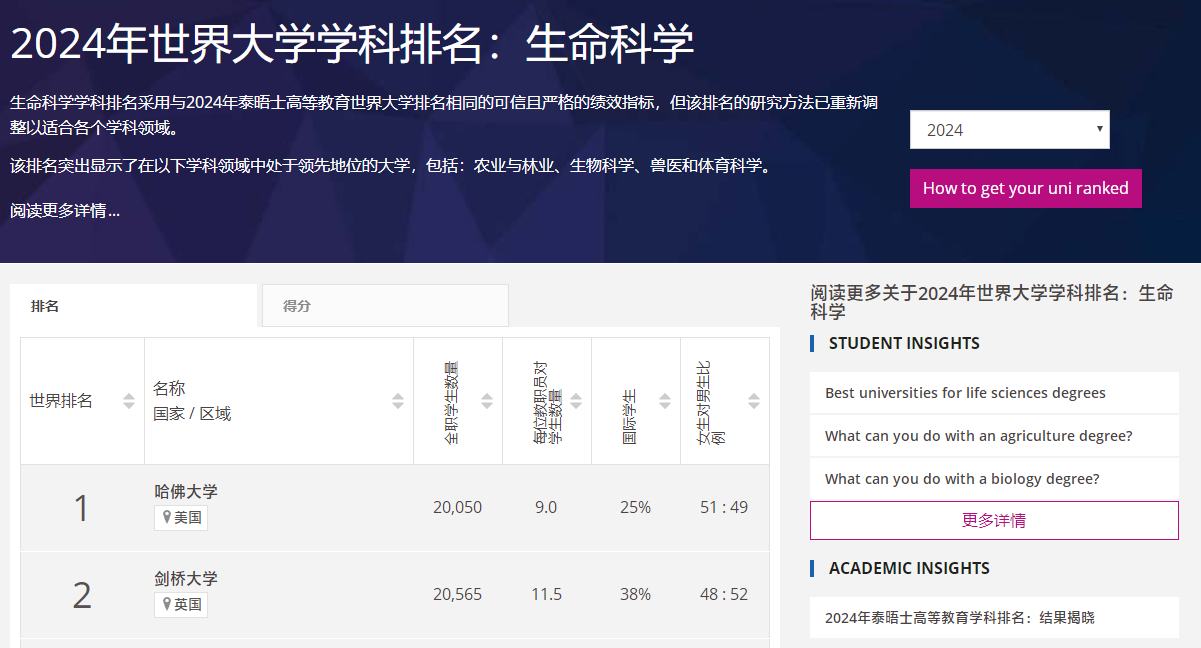The image size is (1201, 648).
Task: Click location pin icon beside 美国
Action: click(x=167, y=518)
